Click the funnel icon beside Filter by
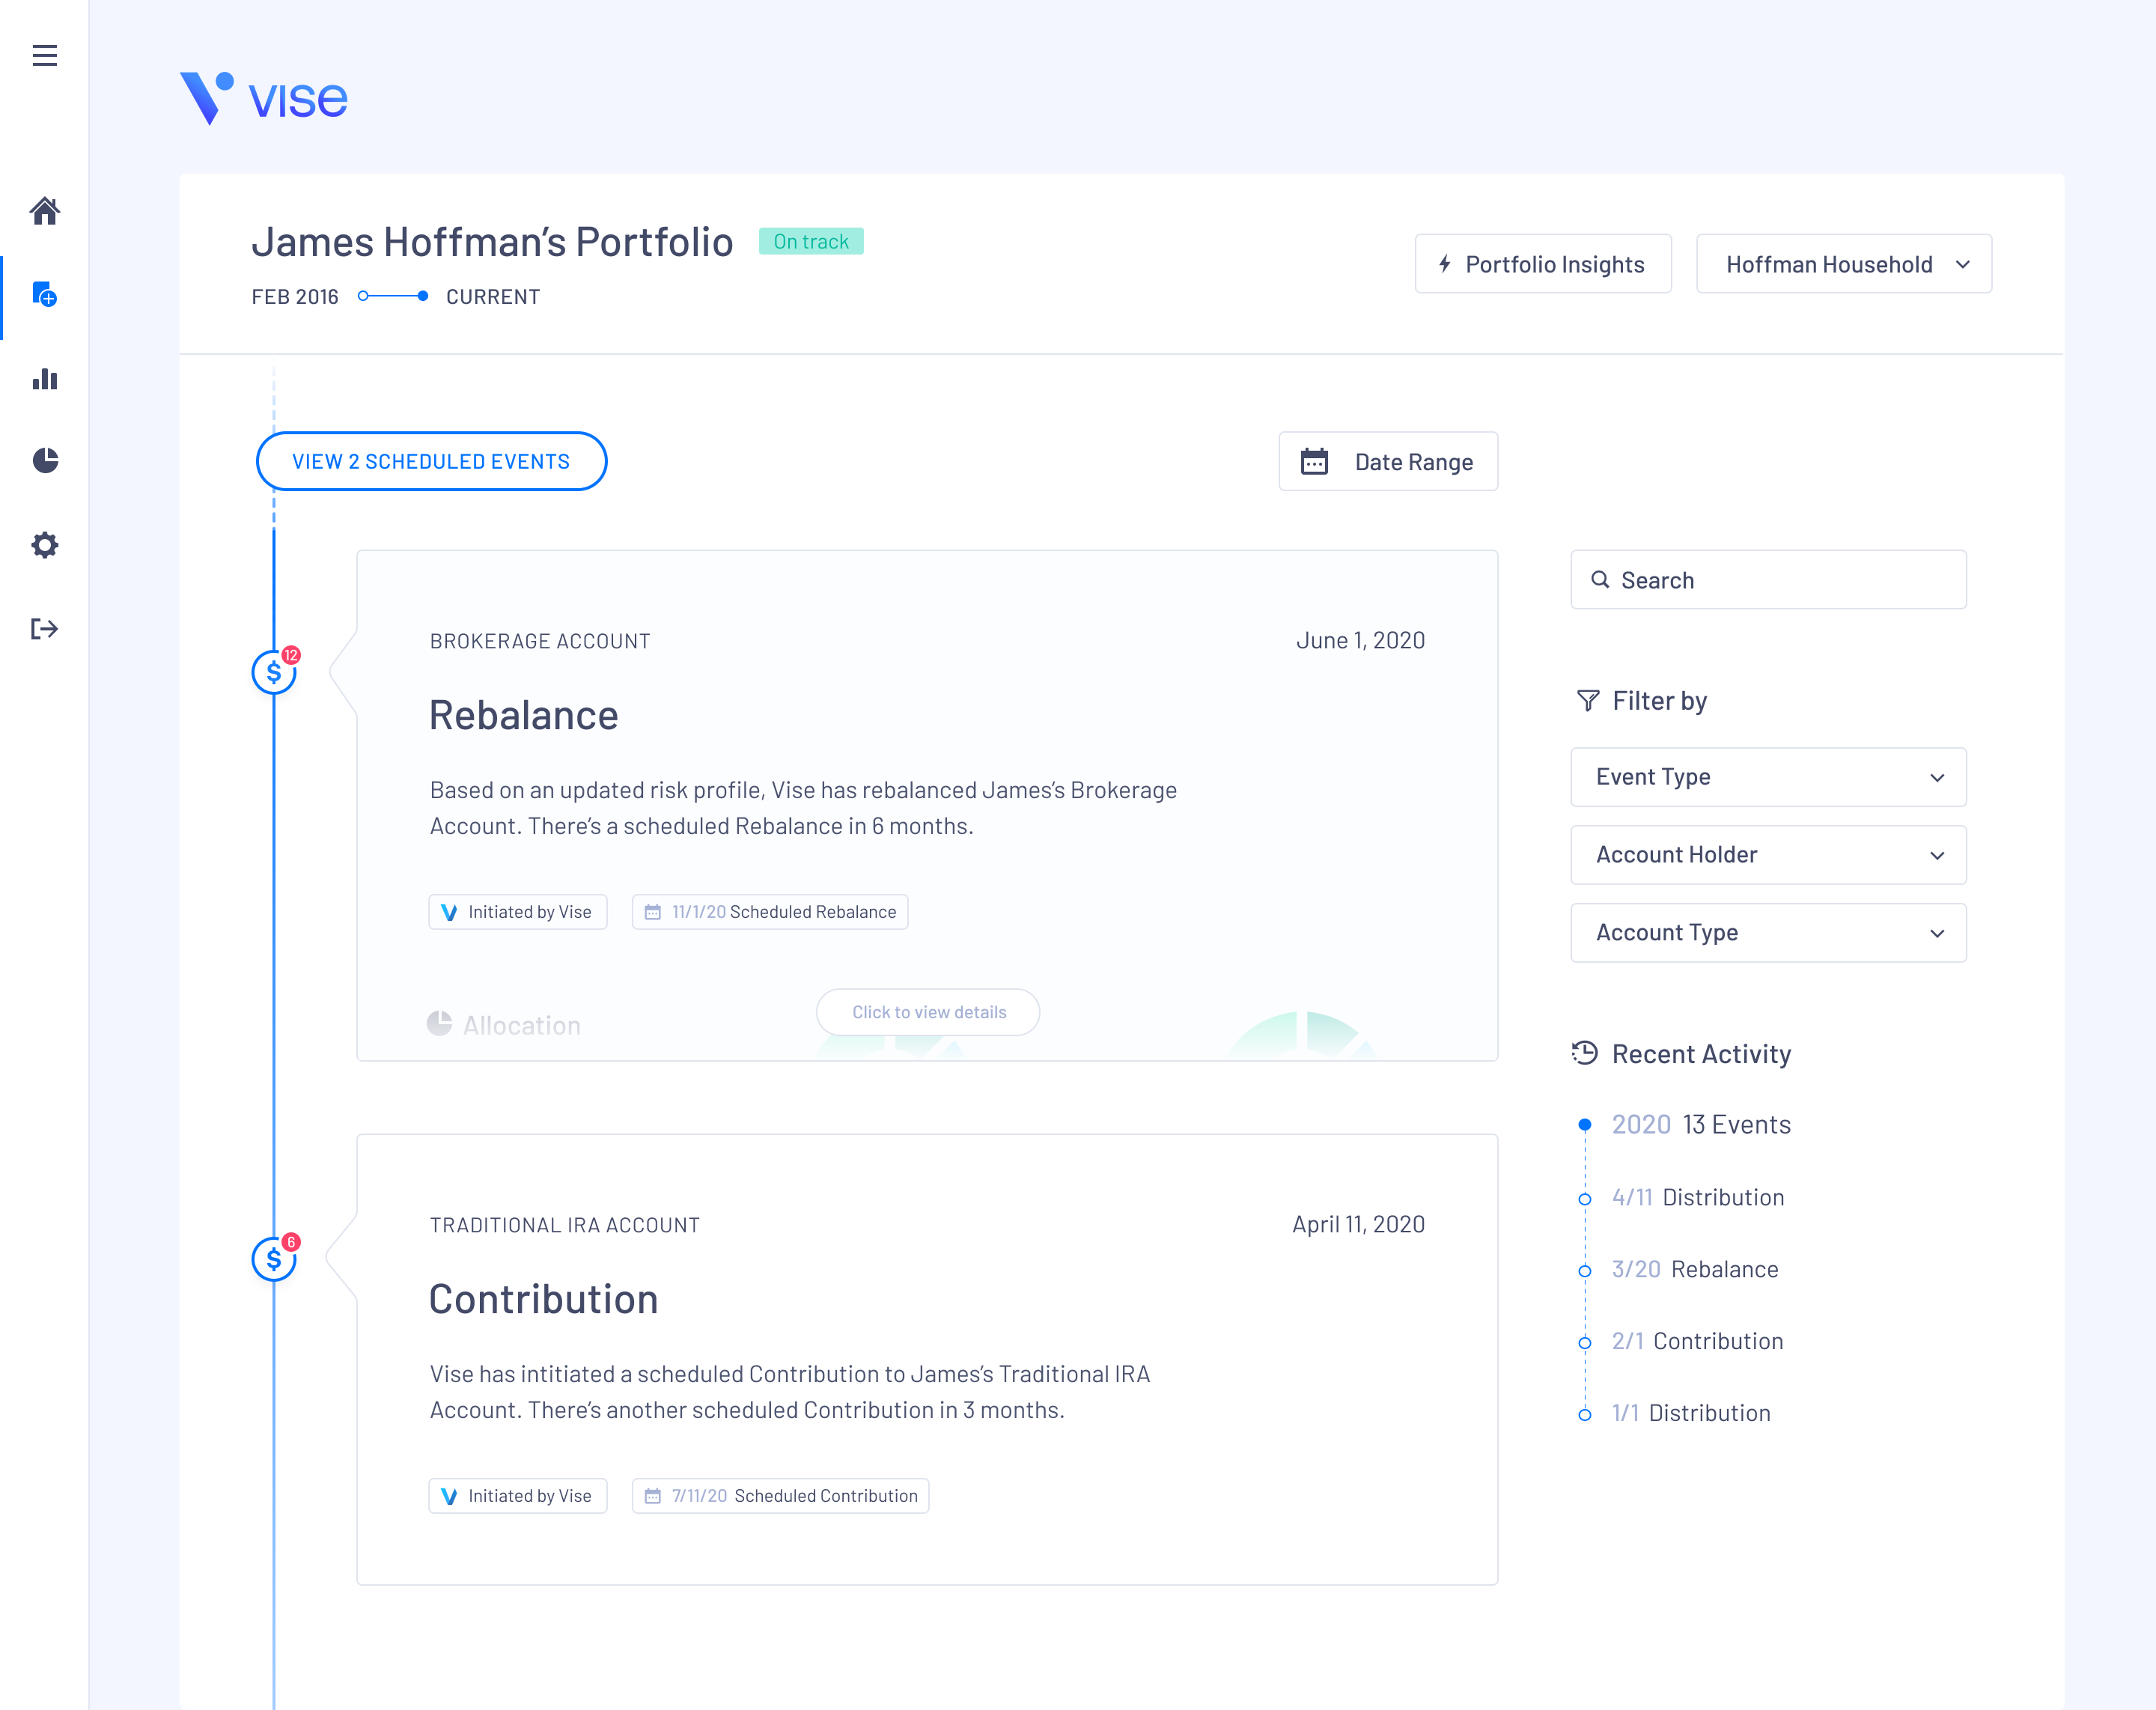Image resolution: width=2156 pixels, height=1710 pixels. [1588, 701]
